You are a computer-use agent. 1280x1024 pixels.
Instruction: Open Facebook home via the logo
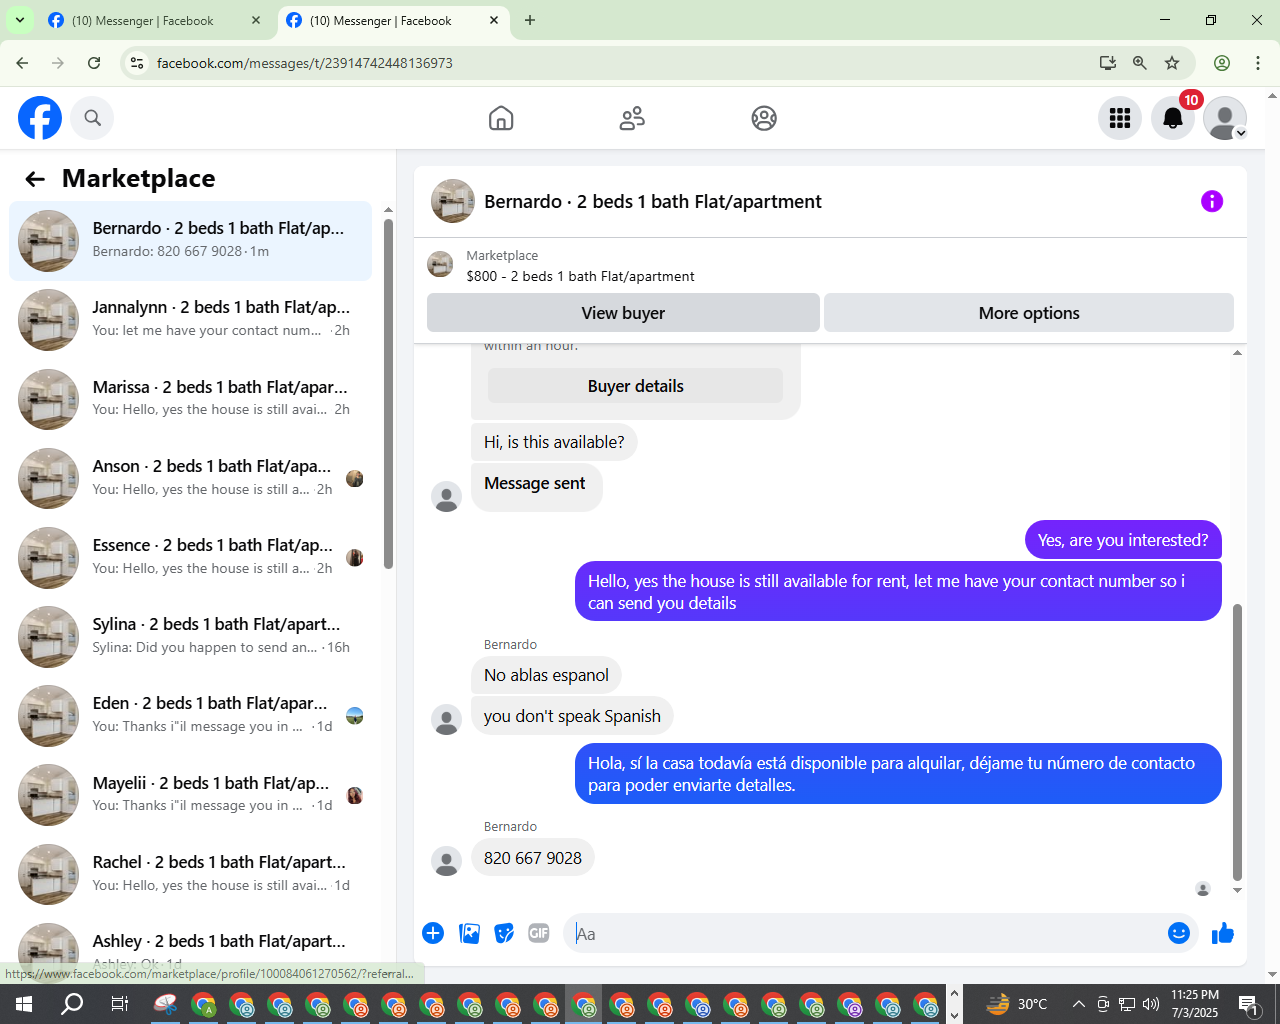(x=40, y=118)
